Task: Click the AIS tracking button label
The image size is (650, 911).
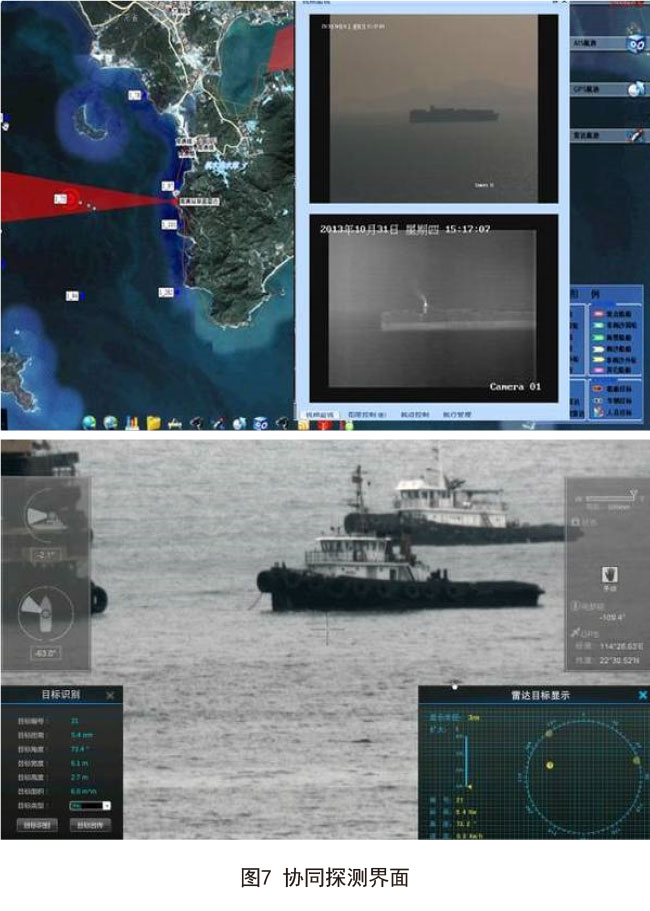Action: tap(586, 44)
